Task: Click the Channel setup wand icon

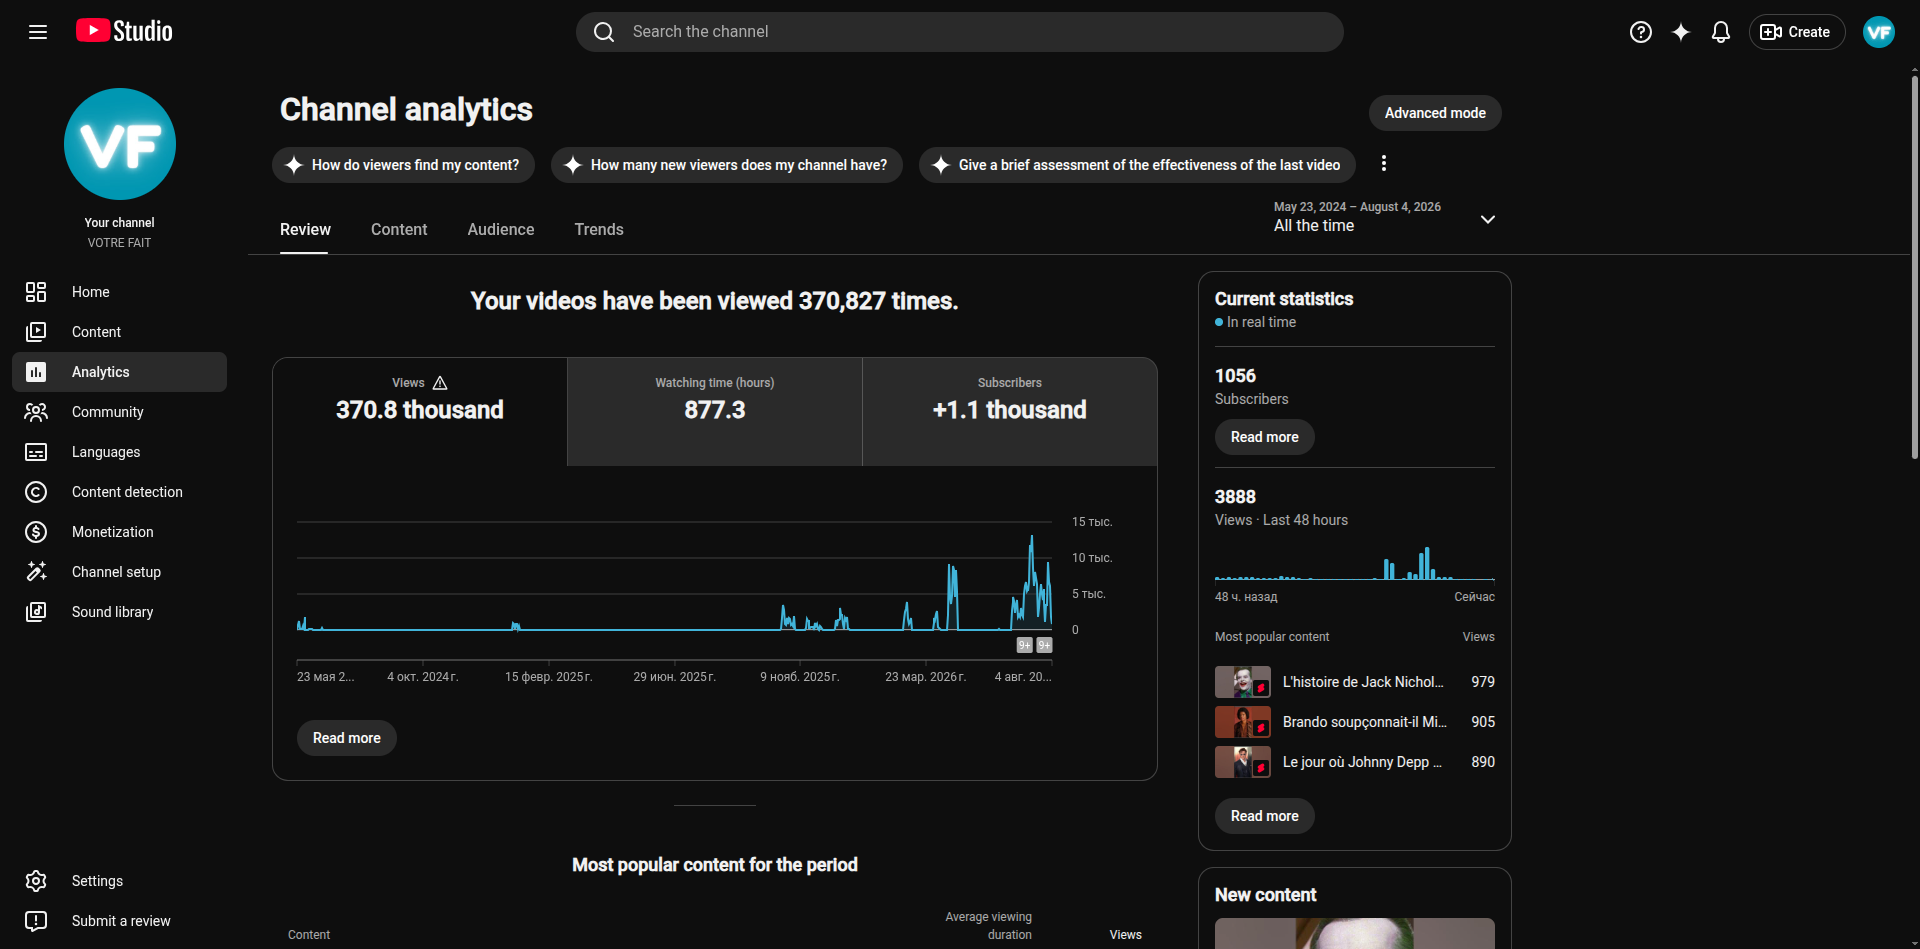Action: (x=36, y=572)
